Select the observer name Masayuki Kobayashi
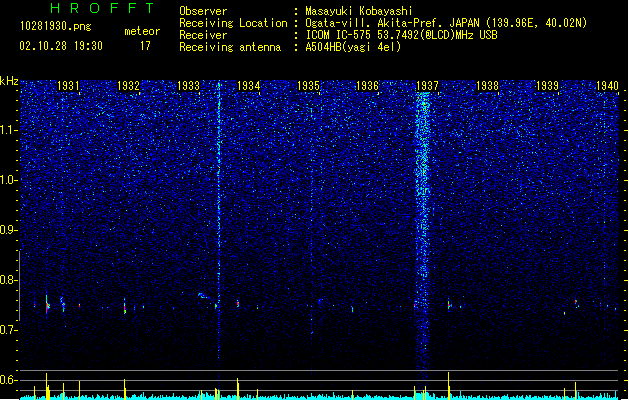This screenshot has width=629, height=400. click(x=359, y=11)
